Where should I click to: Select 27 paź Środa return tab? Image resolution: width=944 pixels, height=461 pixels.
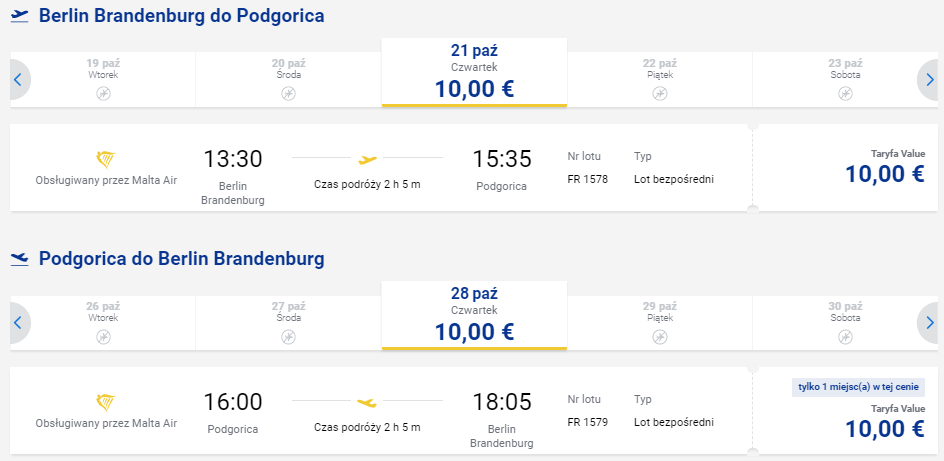click(x=288, y=323)
